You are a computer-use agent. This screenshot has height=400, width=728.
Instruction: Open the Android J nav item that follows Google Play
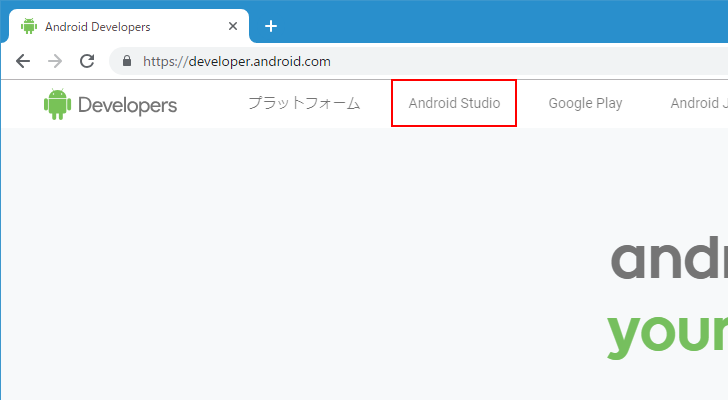tap(699, 103)
